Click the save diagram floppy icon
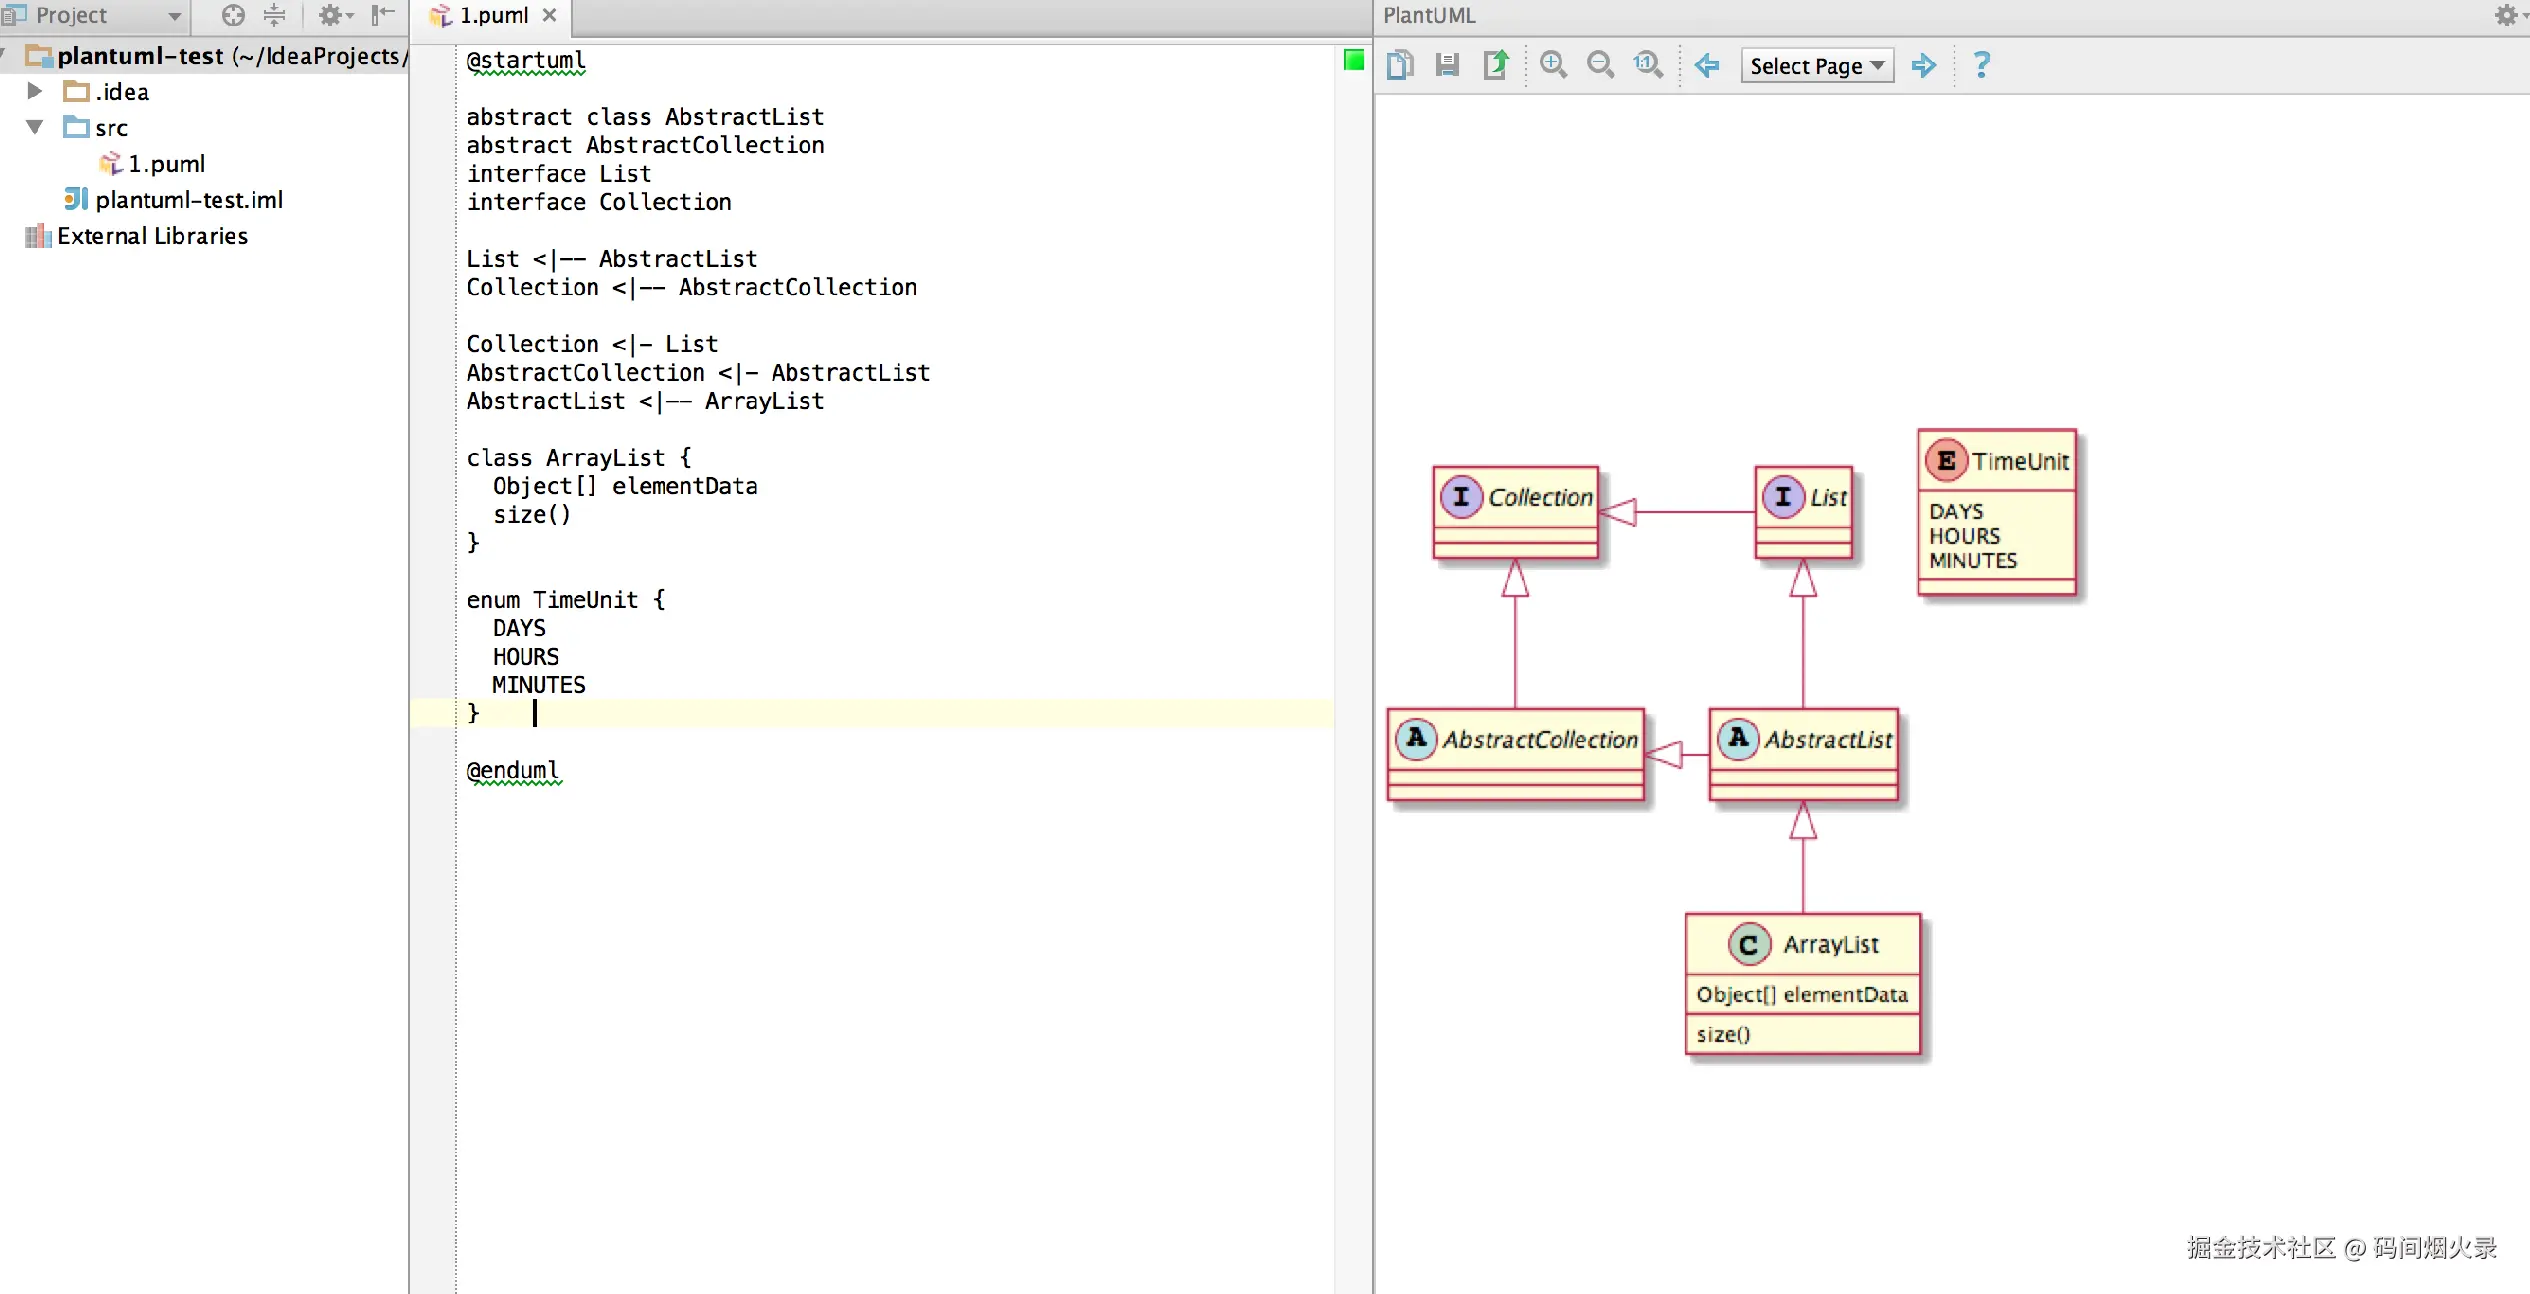The height and width of the screenshot is (1294, 2530). [x=1447, y=66]
